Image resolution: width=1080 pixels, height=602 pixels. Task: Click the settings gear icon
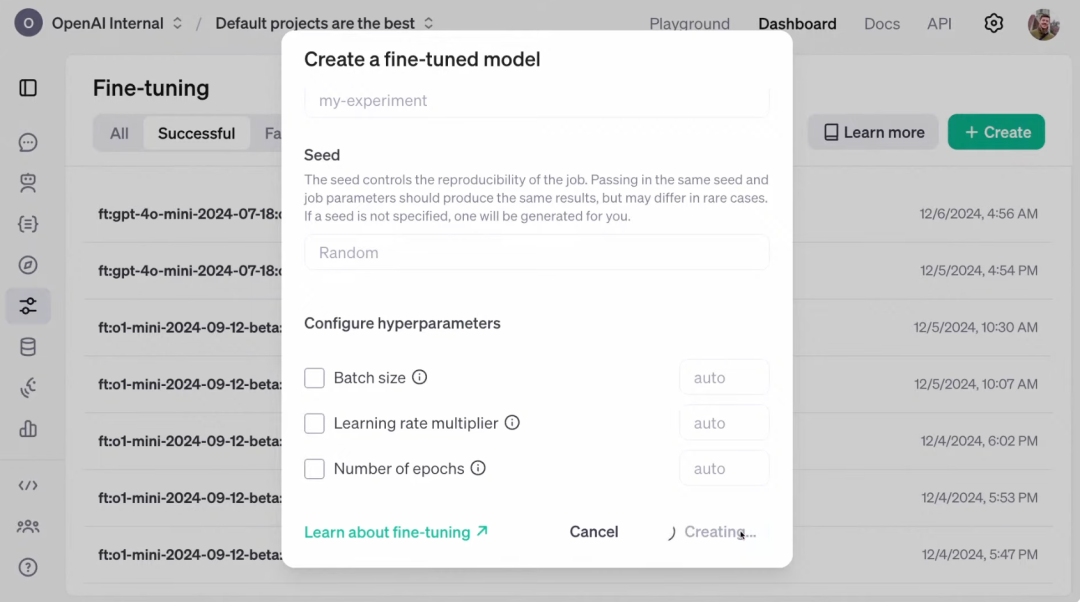[993, 23]
